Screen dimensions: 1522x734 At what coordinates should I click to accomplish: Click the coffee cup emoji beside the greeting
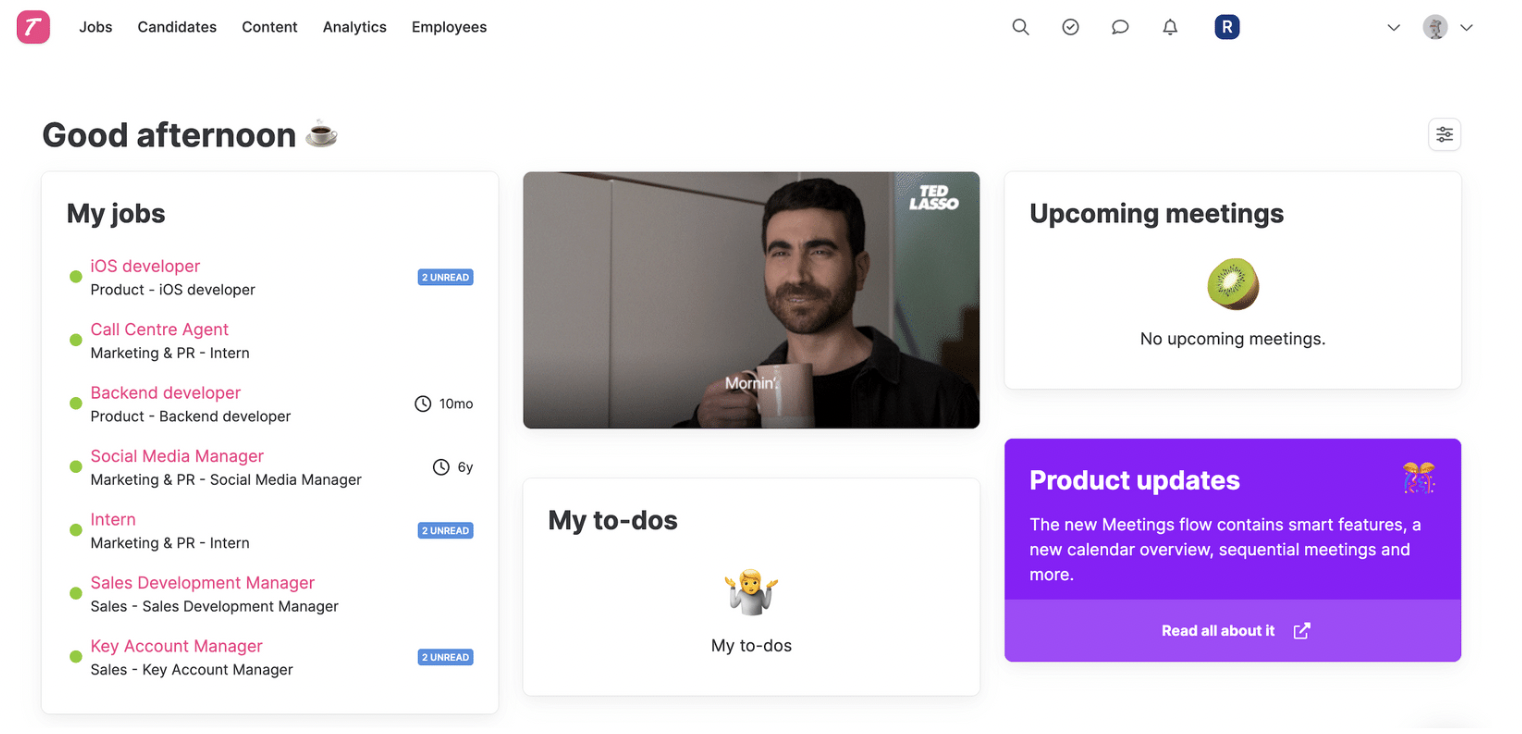pos(322,133)
